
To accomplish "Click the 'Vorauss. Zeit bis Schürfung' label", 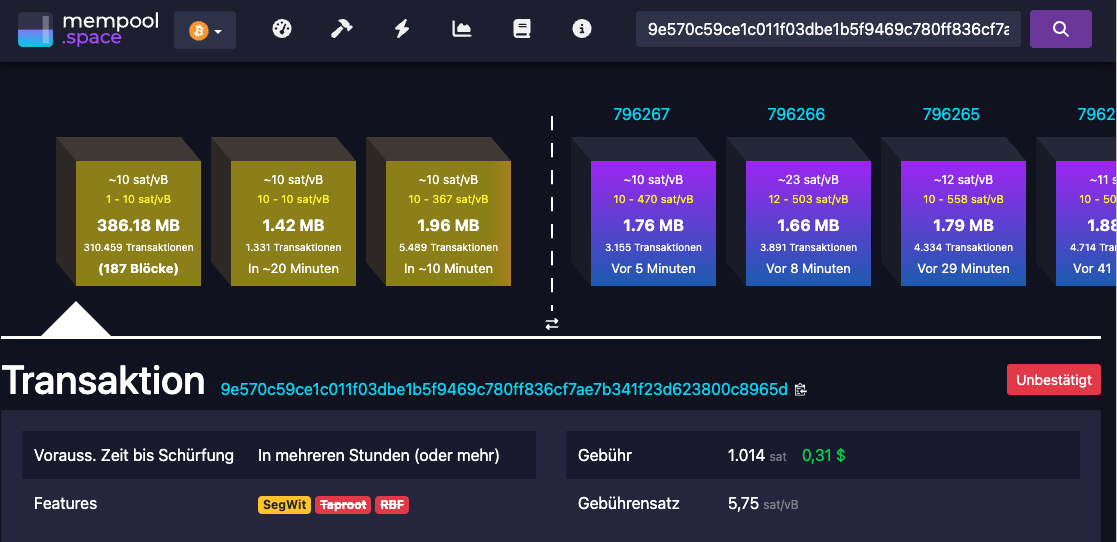I will [134, 456].
